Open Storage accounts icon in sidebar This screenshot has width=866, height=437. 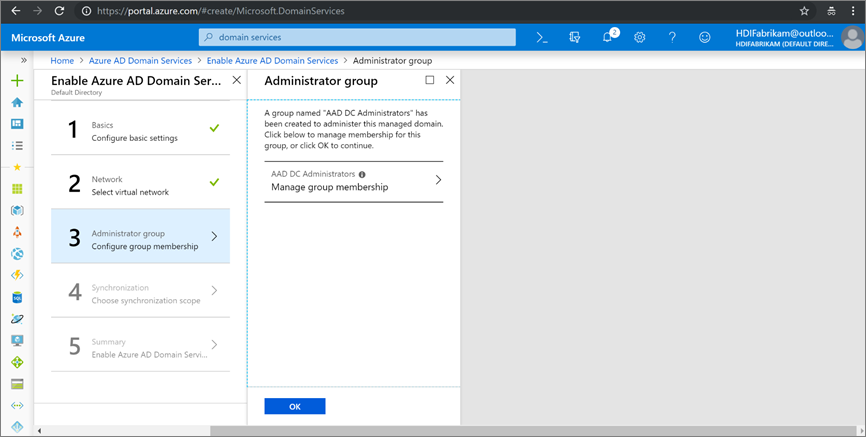tap(17, 384)
